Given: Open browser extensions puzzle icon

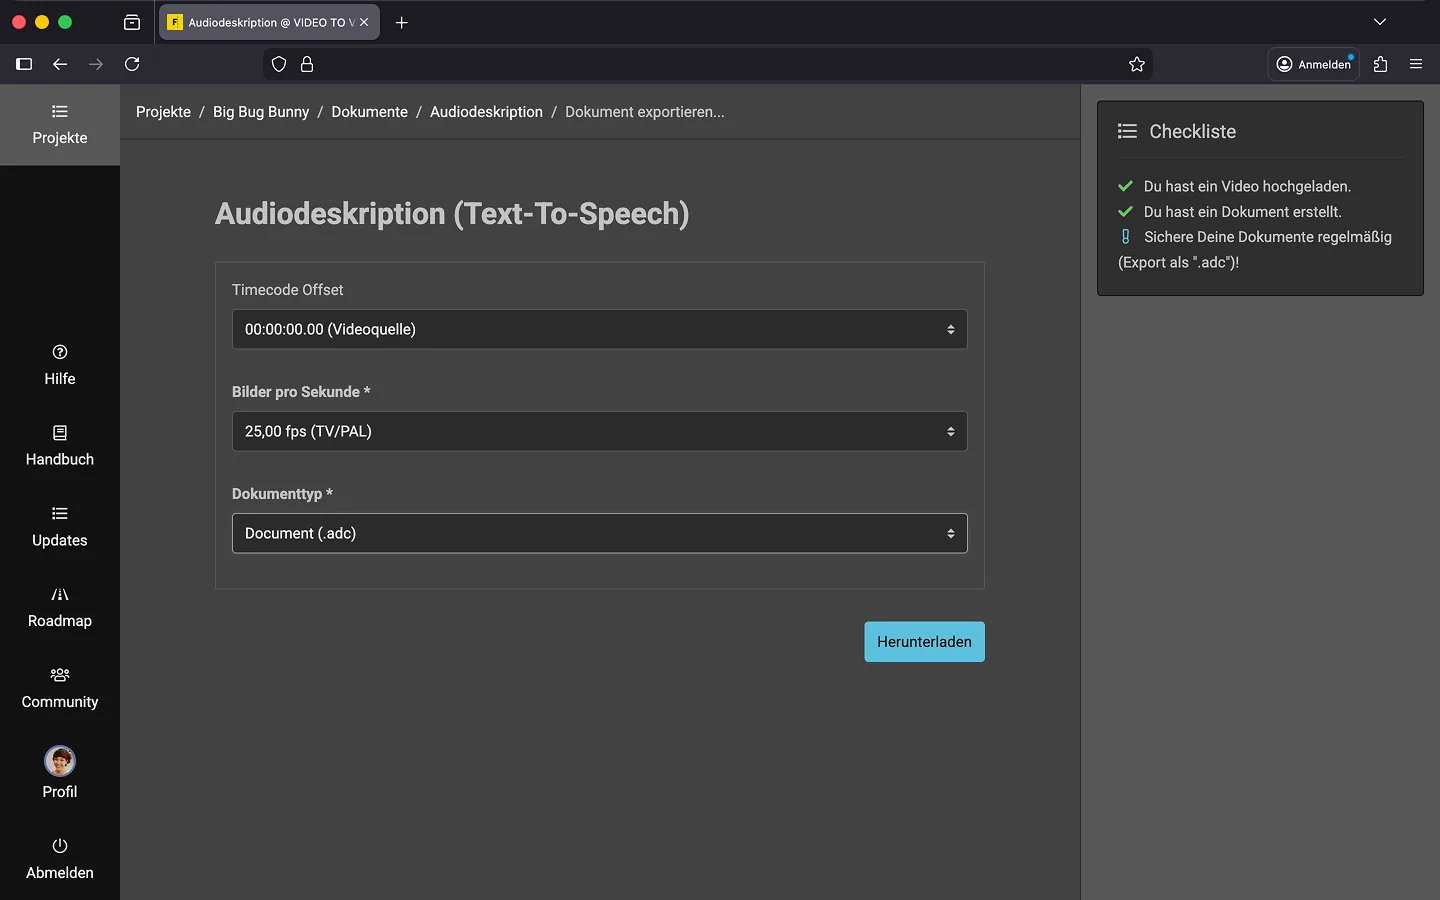Looking at the screenshot, I should tap(1381, 64).
